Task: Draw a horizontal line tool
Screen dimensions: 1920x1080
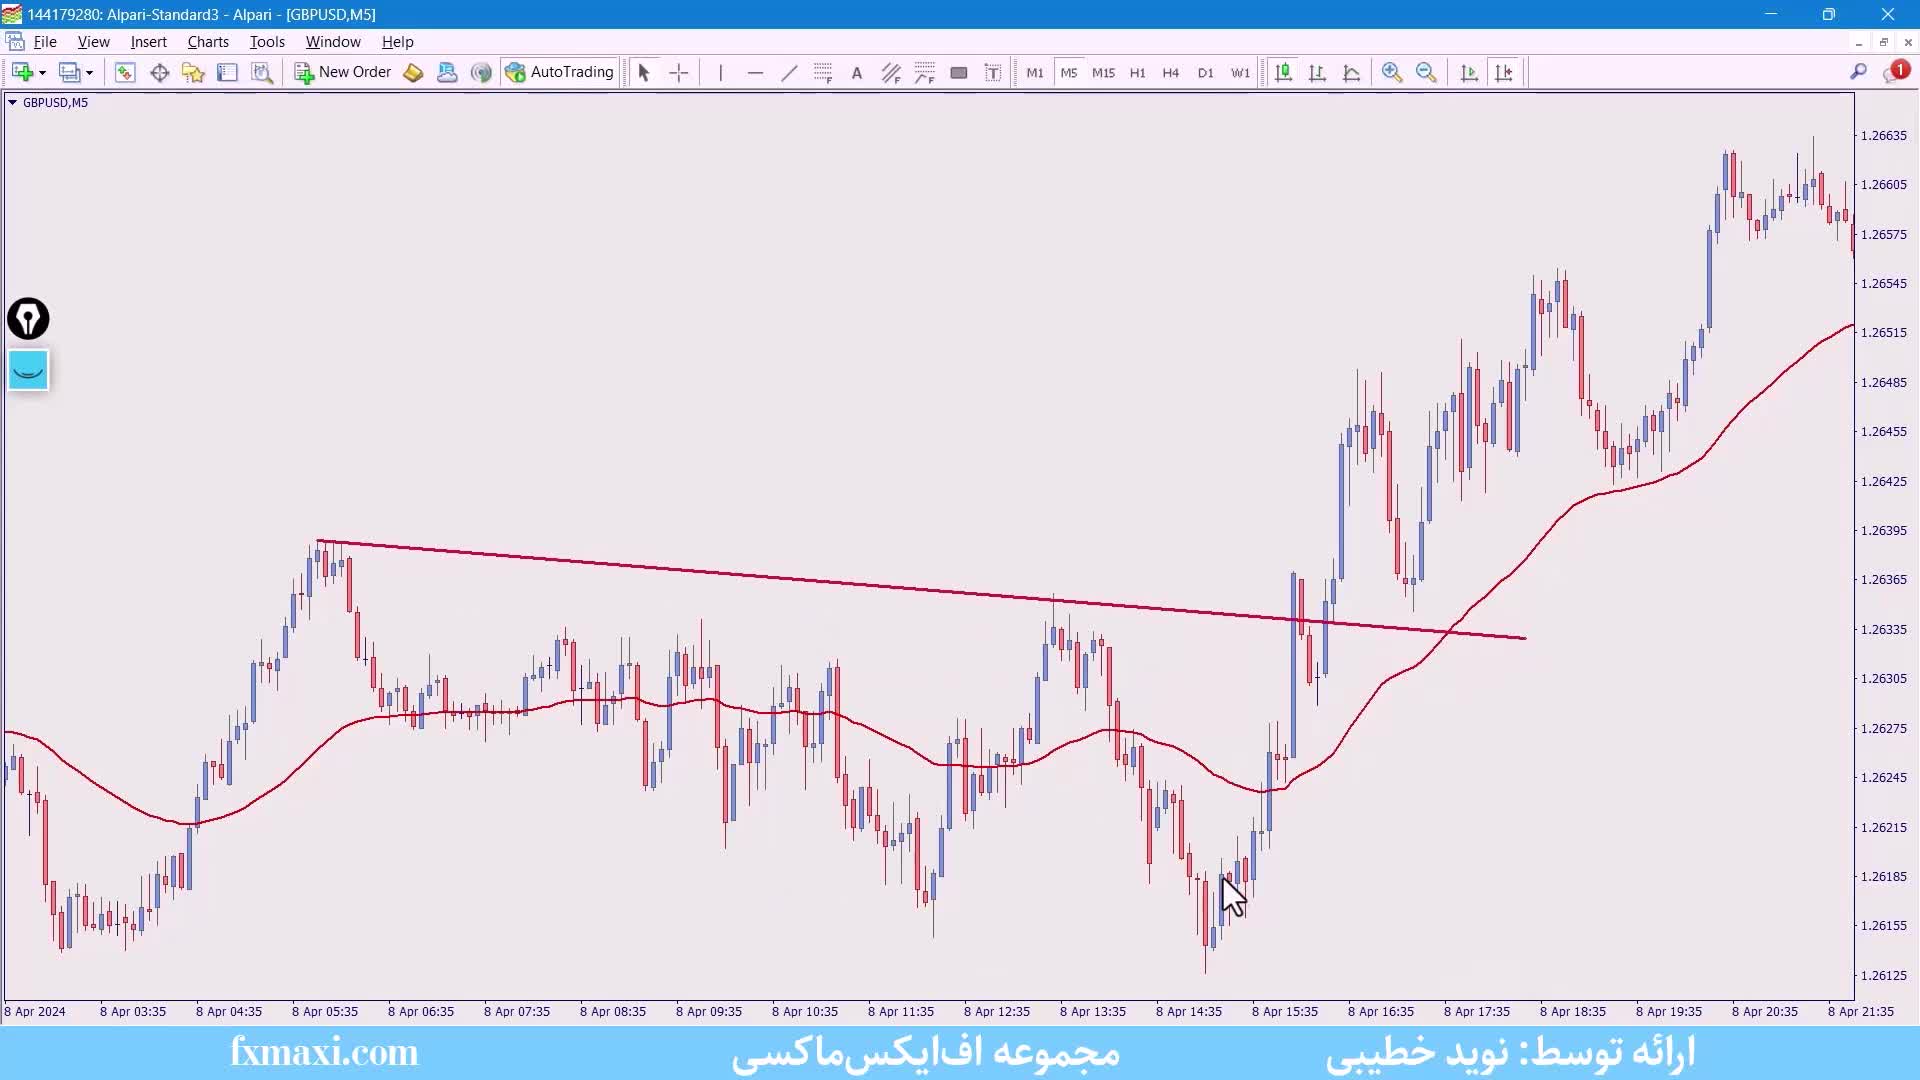Action: click(x=755, y=73)
